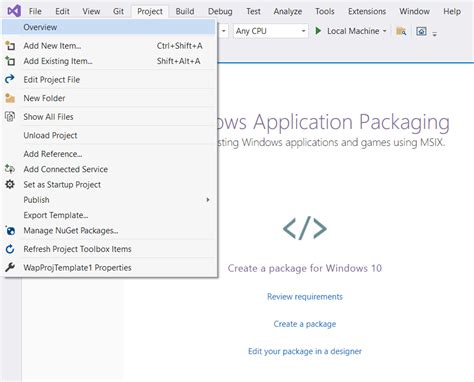Follow the Create a package link

coord(305,324)
